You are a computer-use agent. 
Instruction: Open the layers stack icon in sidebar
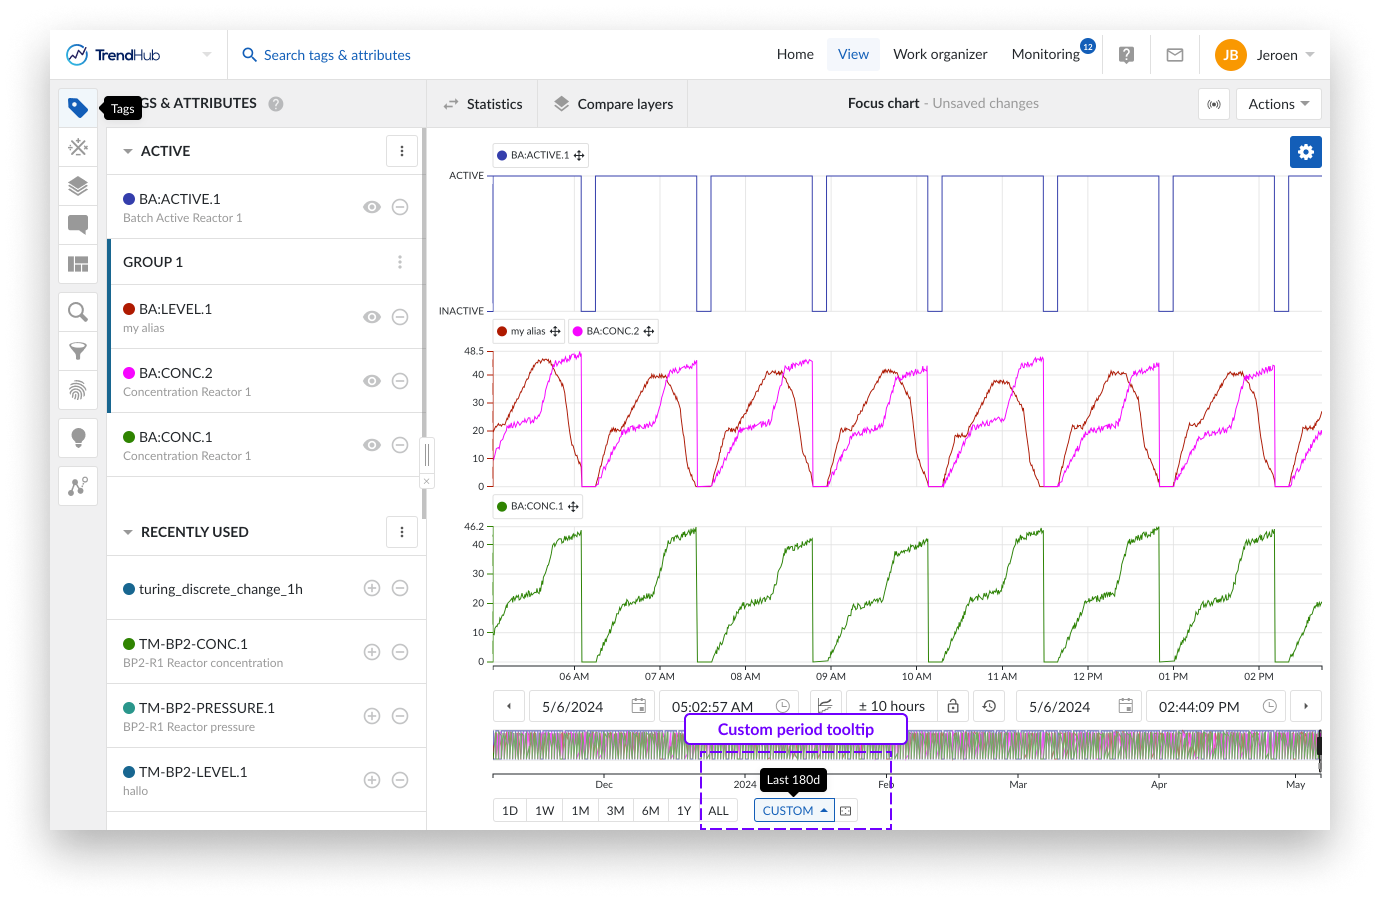[x=78, y=186]
